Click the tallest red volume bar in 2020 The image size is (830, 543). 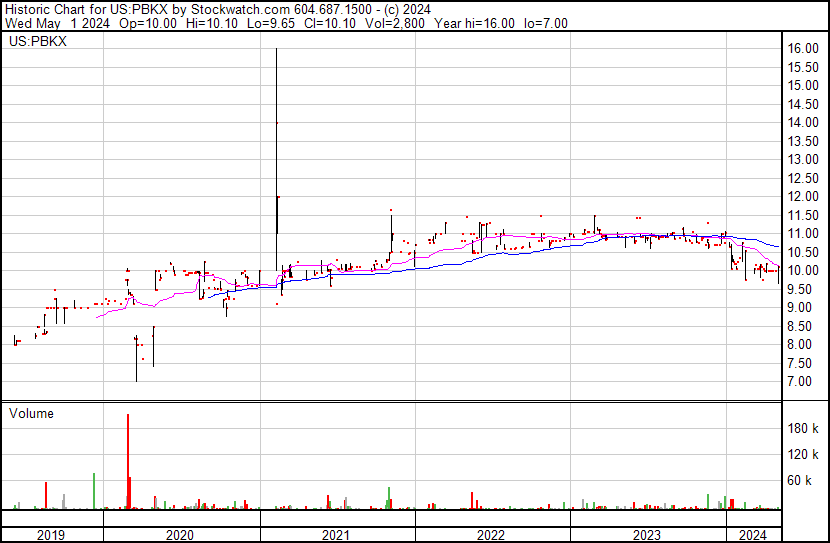[x=128, y=461]
